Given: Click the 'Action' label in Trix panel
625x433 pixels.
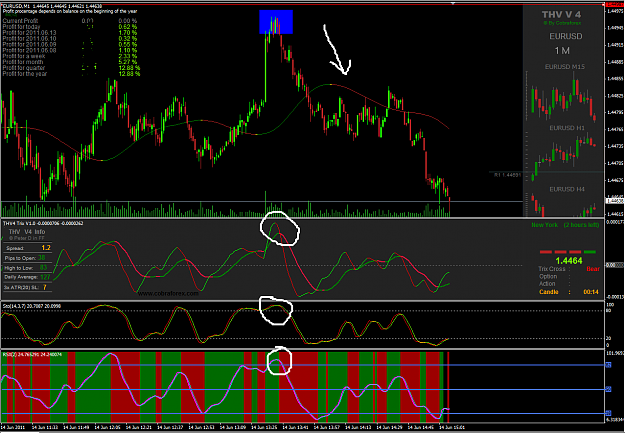Looking at the screenshot, I should (547, 284).
